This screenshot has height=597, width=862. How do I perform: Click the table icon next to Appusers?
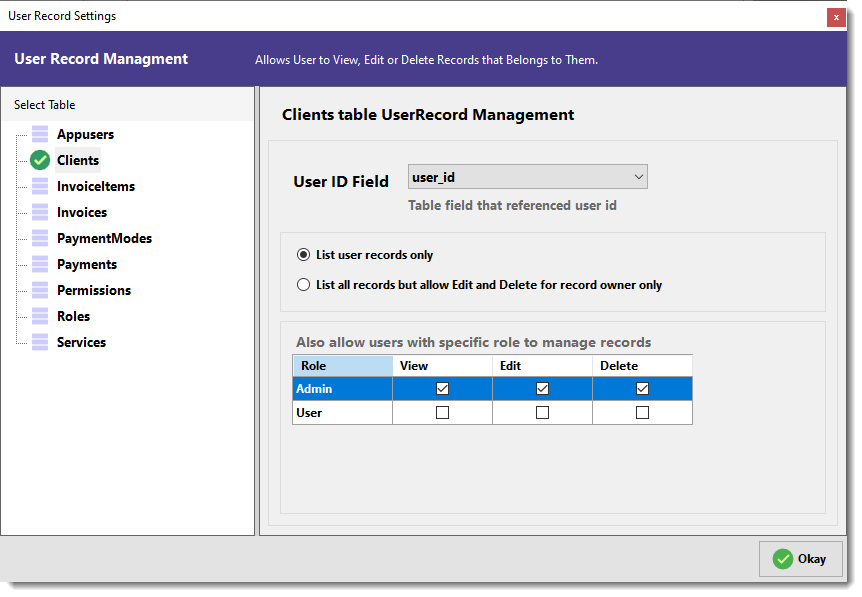click(40, 134)
